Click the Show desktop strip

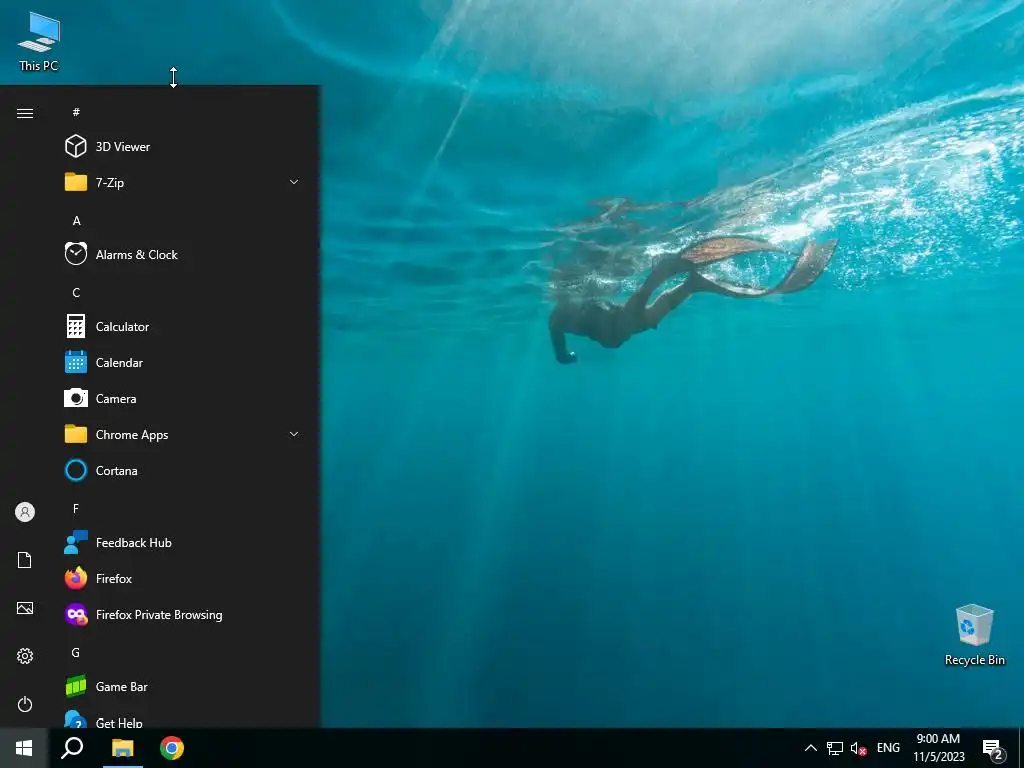point(1021,748)
